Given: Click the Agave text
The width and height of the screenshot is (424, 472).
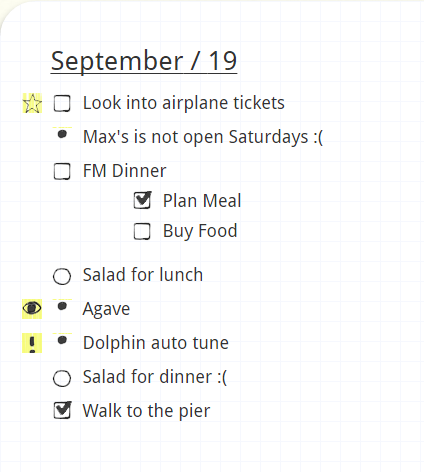Looking at the screenshot, I should coord(106,309).
